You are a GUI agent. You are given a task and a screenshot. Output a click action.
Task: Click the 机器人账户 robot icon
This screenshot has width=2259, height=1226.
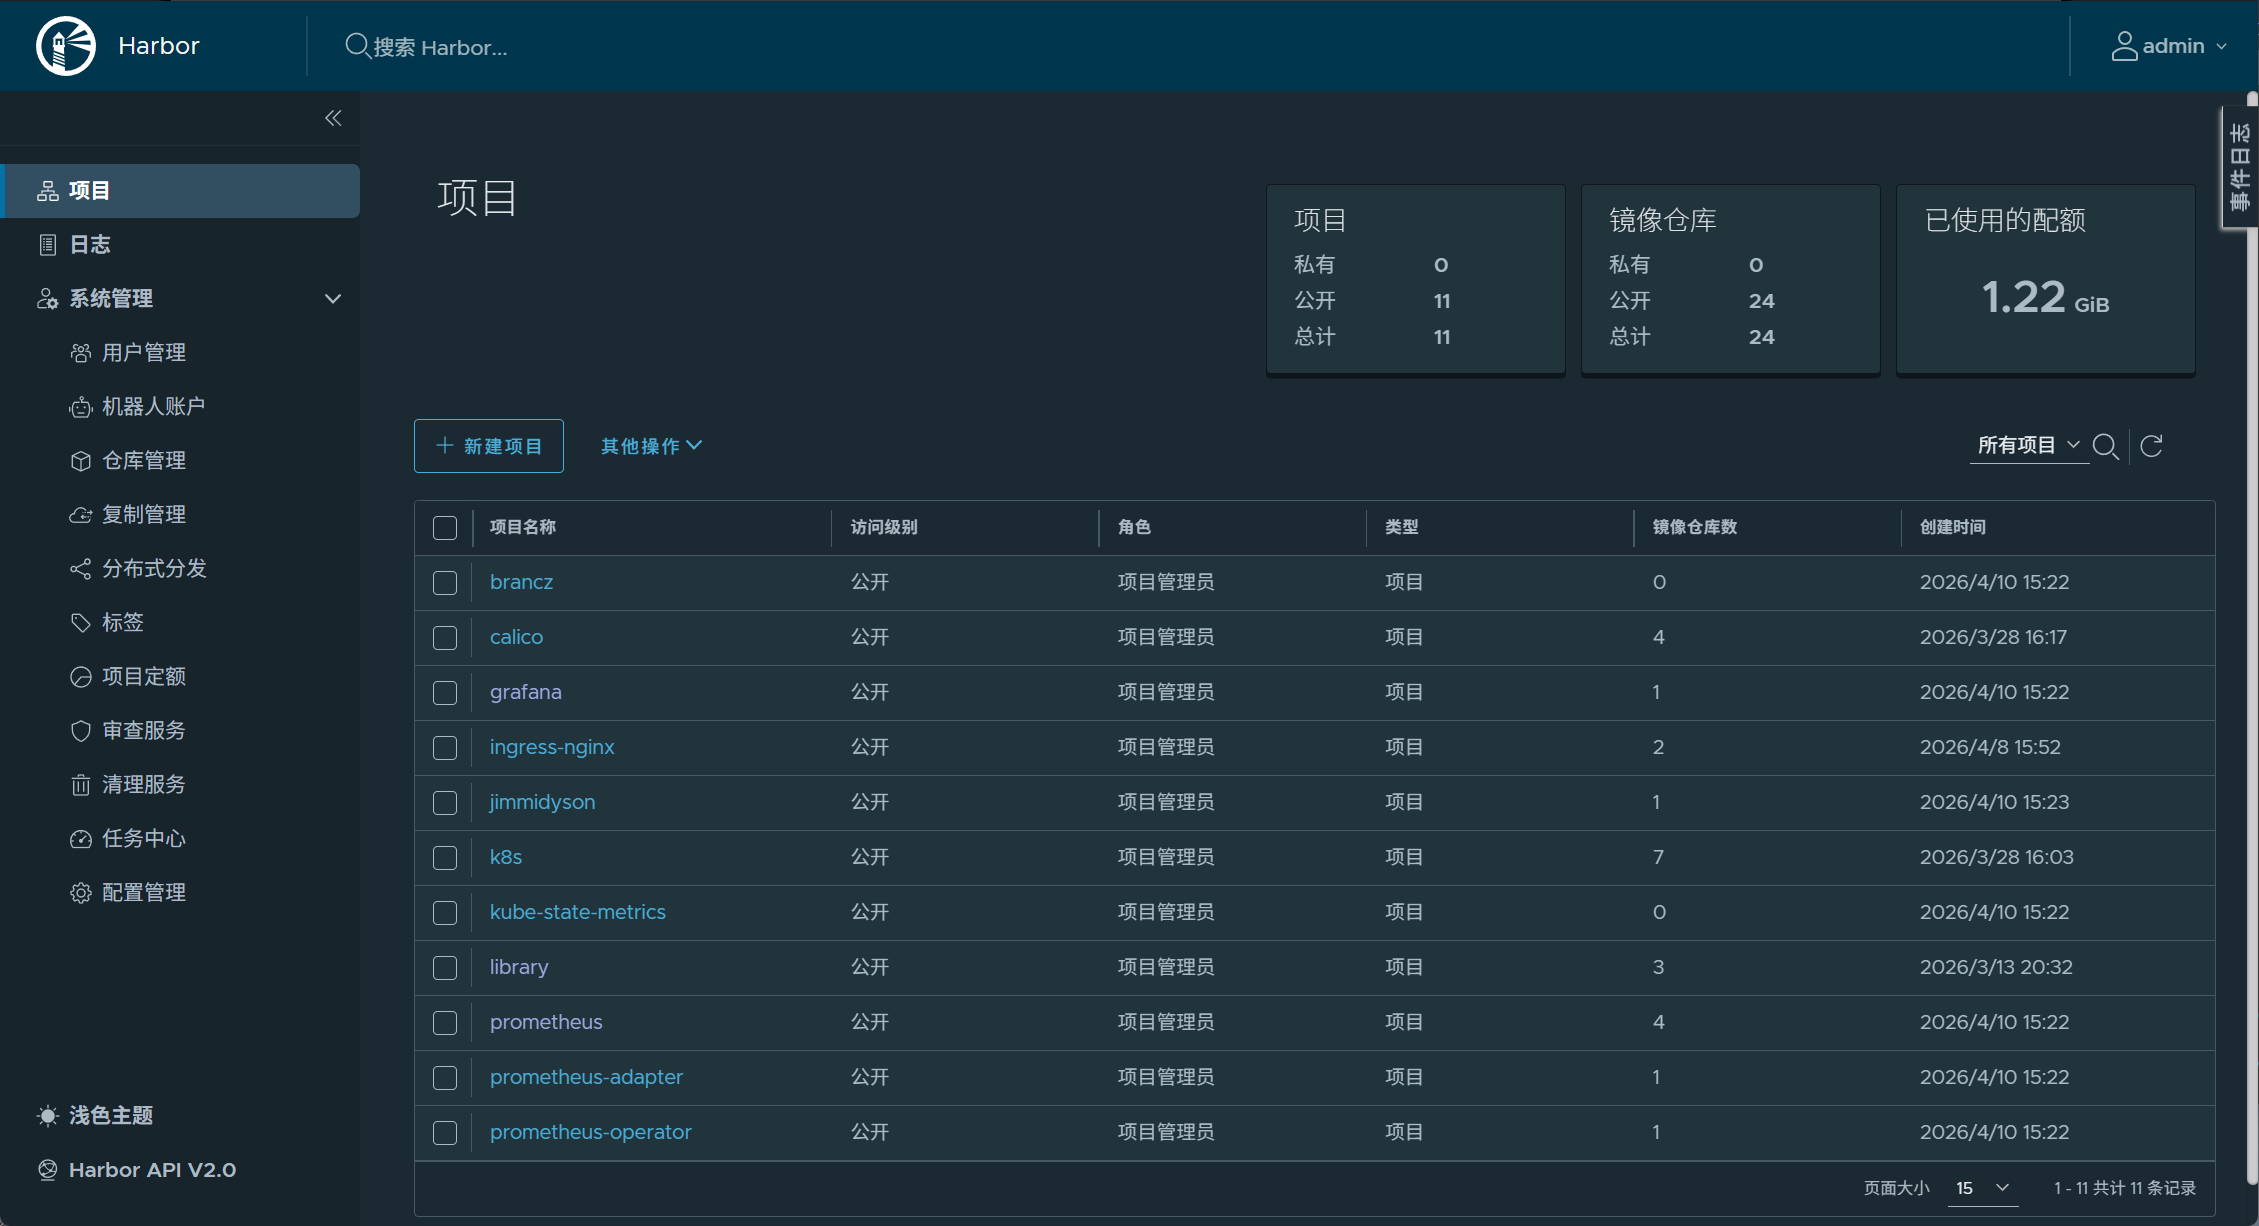pyautogui.click(x=80, y=407)
